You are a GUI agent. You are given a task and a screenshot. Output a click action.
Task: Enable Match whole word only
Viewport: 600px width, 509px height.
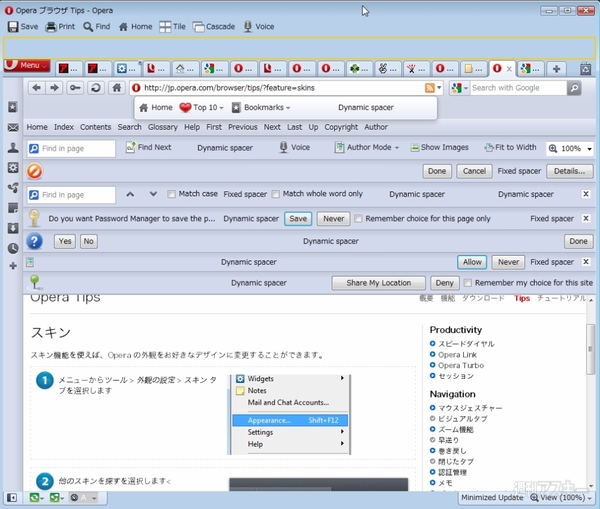(x=276, y=194)
